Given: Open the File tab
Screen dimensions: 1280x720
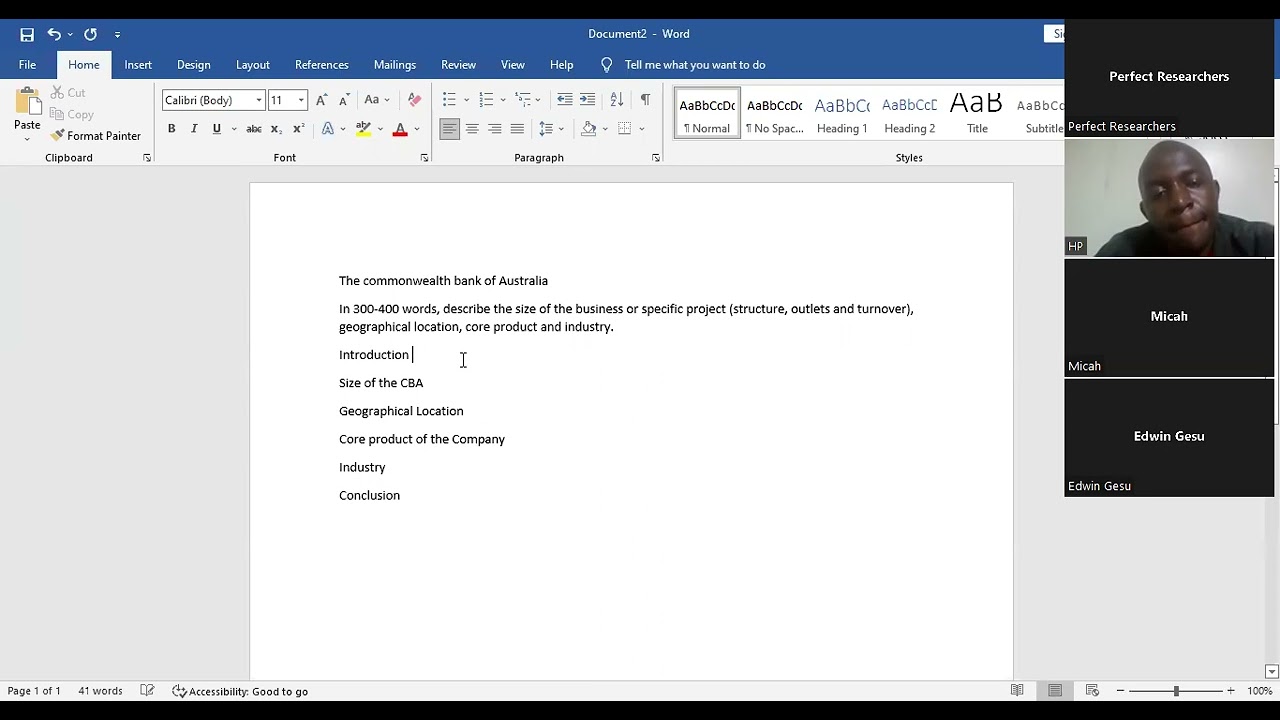Looking at the screenshot, I should [27, 65].
